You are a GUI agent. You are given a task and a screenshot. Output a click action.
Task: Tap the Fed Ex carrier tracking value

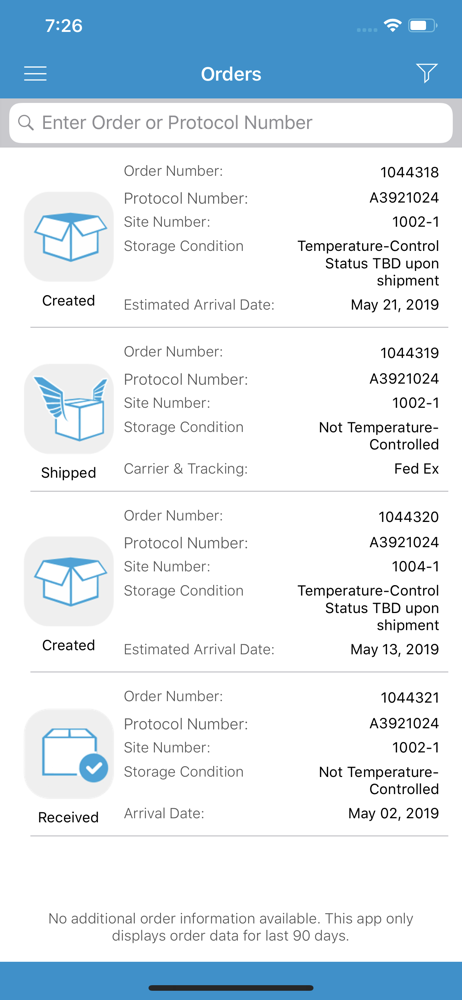[x=417, y=469]
